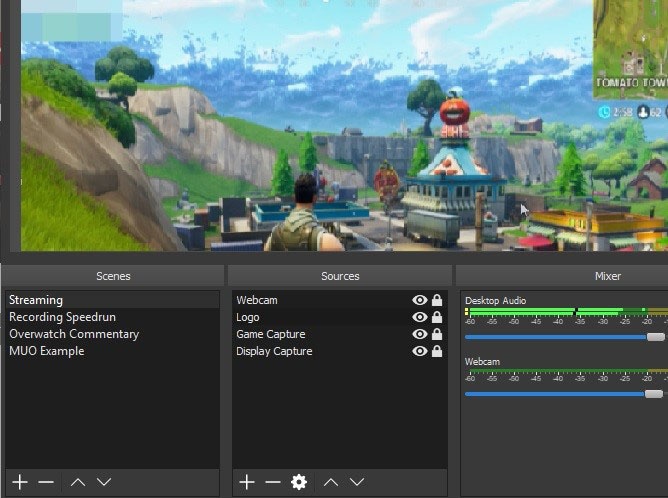Remove the selected source with the minus icon
The image size is (668, 498).
coord(273,482)
